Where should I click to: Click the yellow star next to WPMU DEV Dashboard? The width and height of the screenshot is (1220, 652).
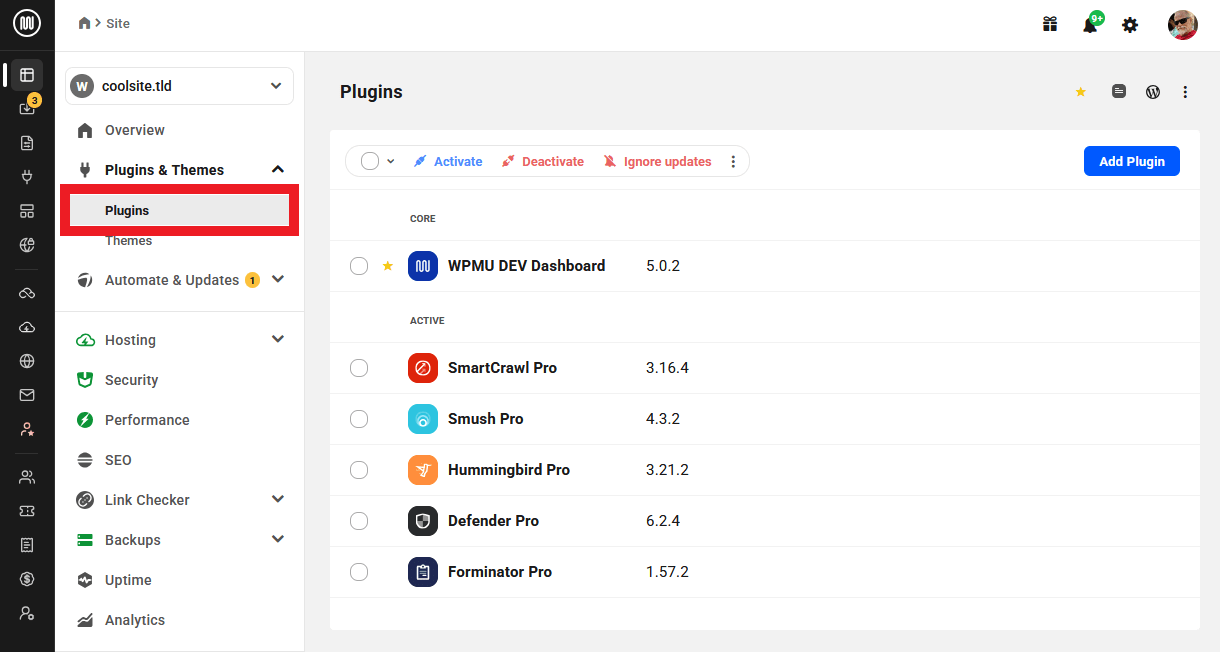[388, 266]
